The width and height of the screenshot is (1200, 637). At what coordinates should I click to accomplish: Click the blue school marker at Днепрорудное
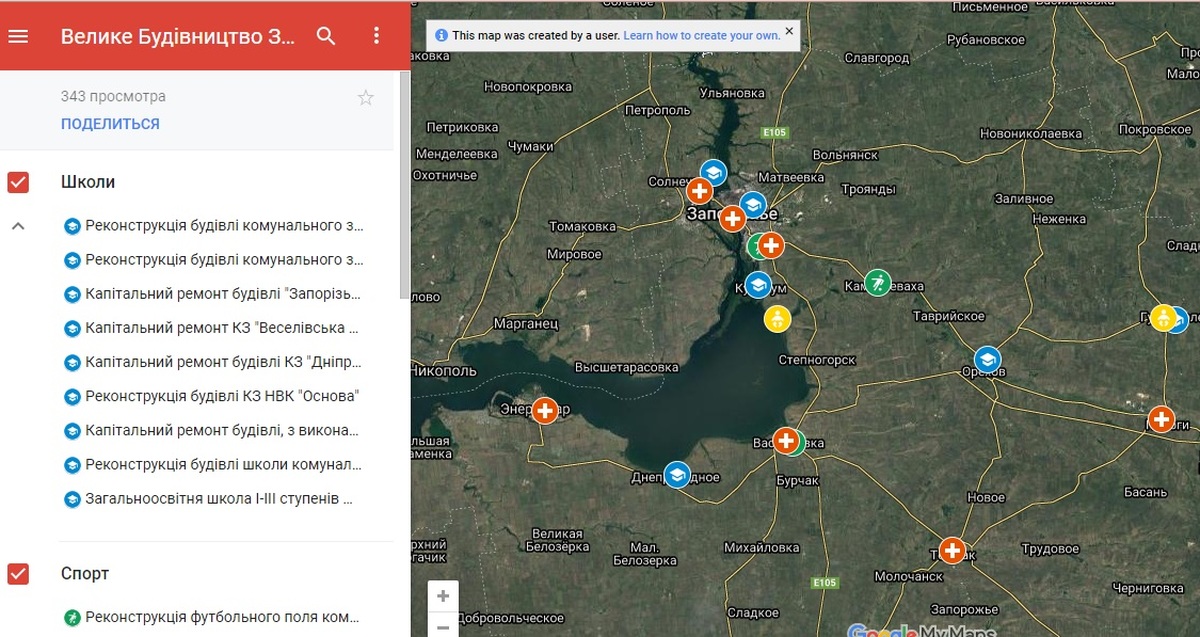[x=677, y=475]
